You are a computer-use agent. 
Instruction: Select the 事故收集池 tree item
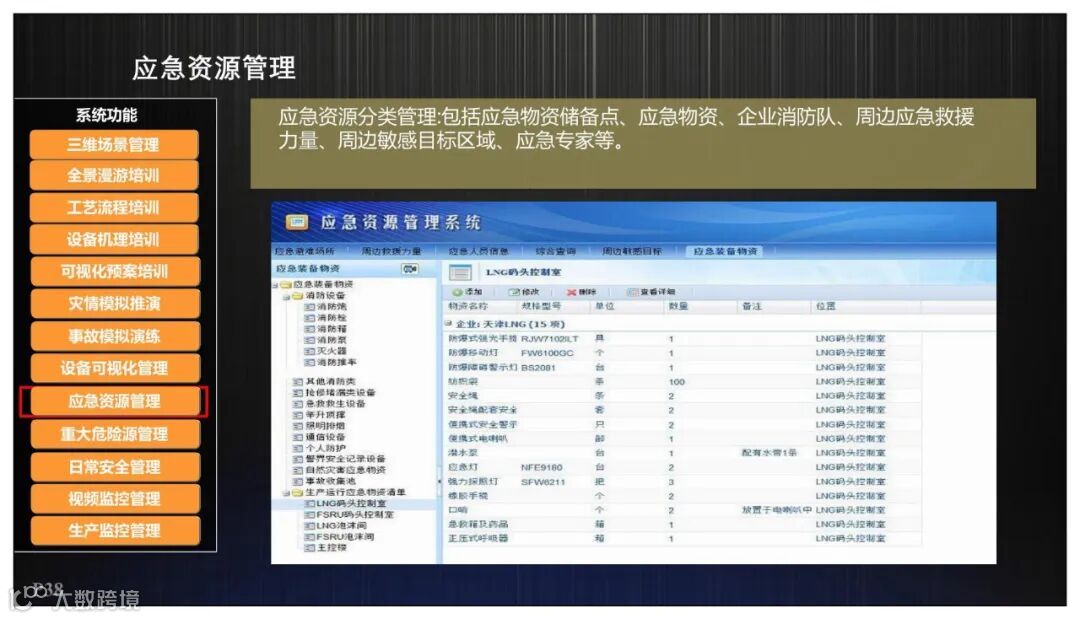click(331, 481)
